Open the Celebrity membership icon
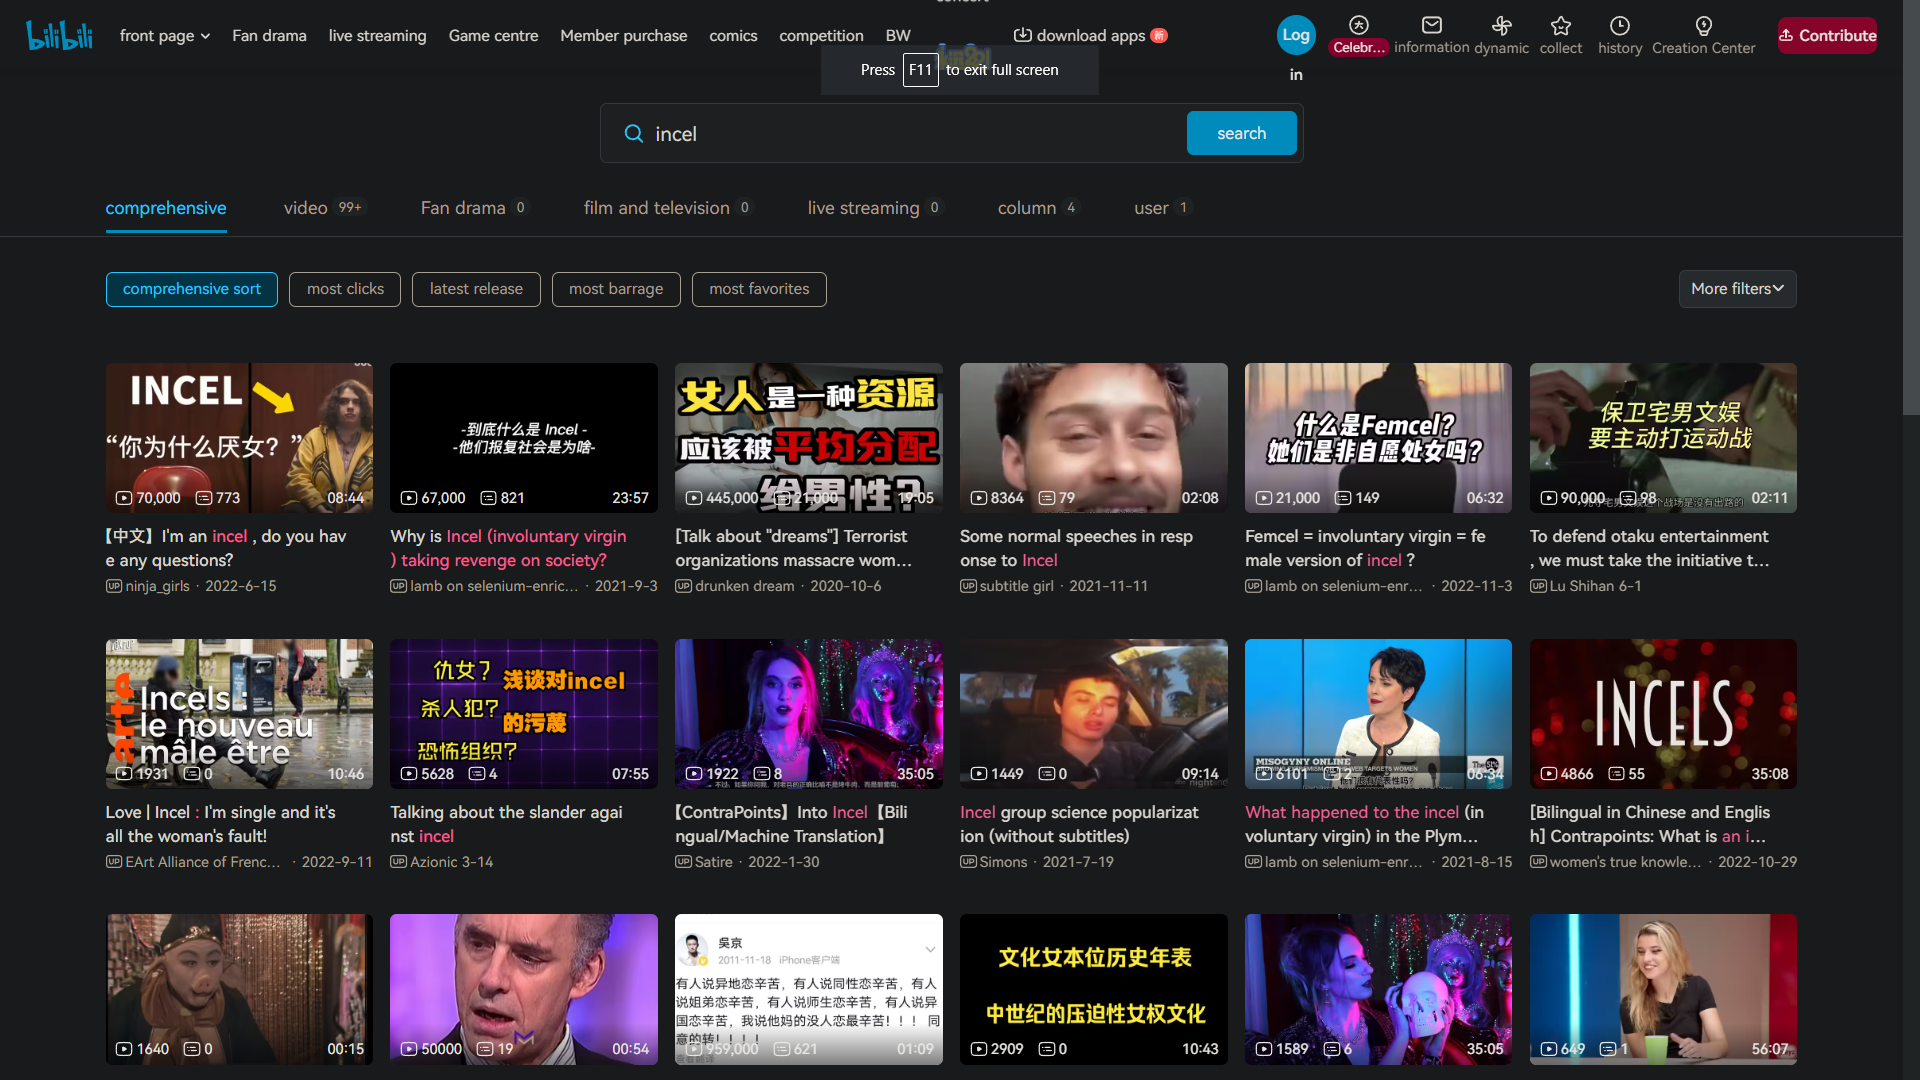The width and height of the screenshot is (1920, 1080). [x=1358, y=25]
